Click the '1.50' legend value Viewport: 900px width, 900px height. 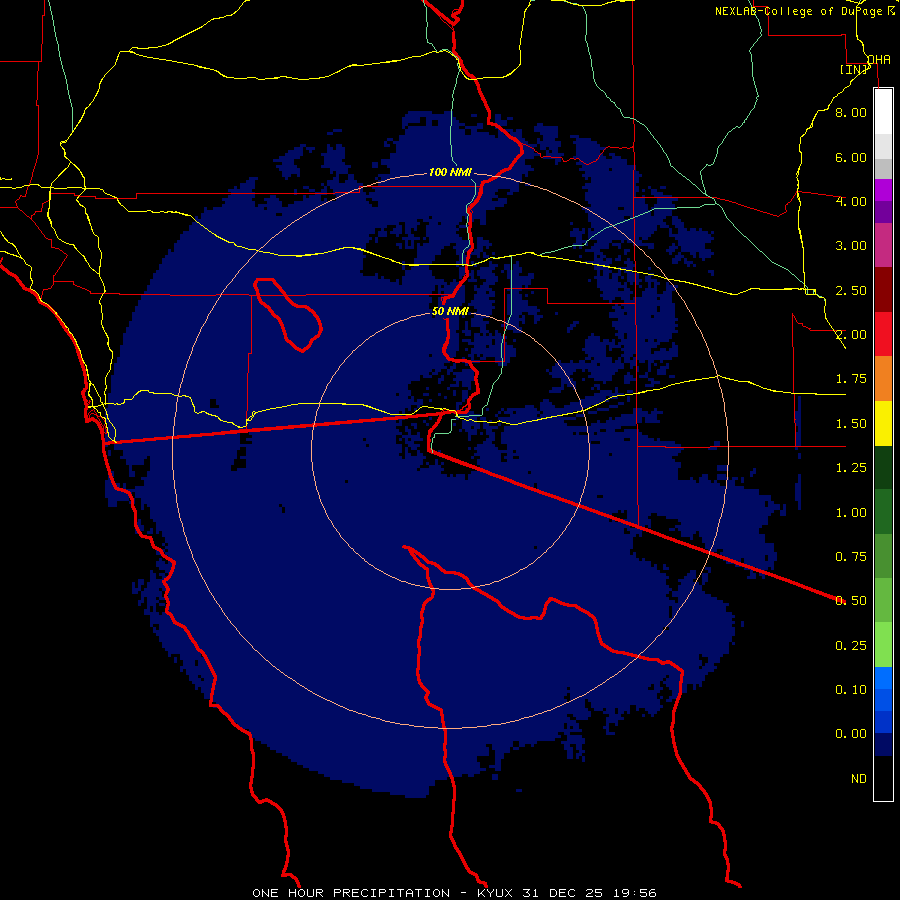click(x=851, y=424)
